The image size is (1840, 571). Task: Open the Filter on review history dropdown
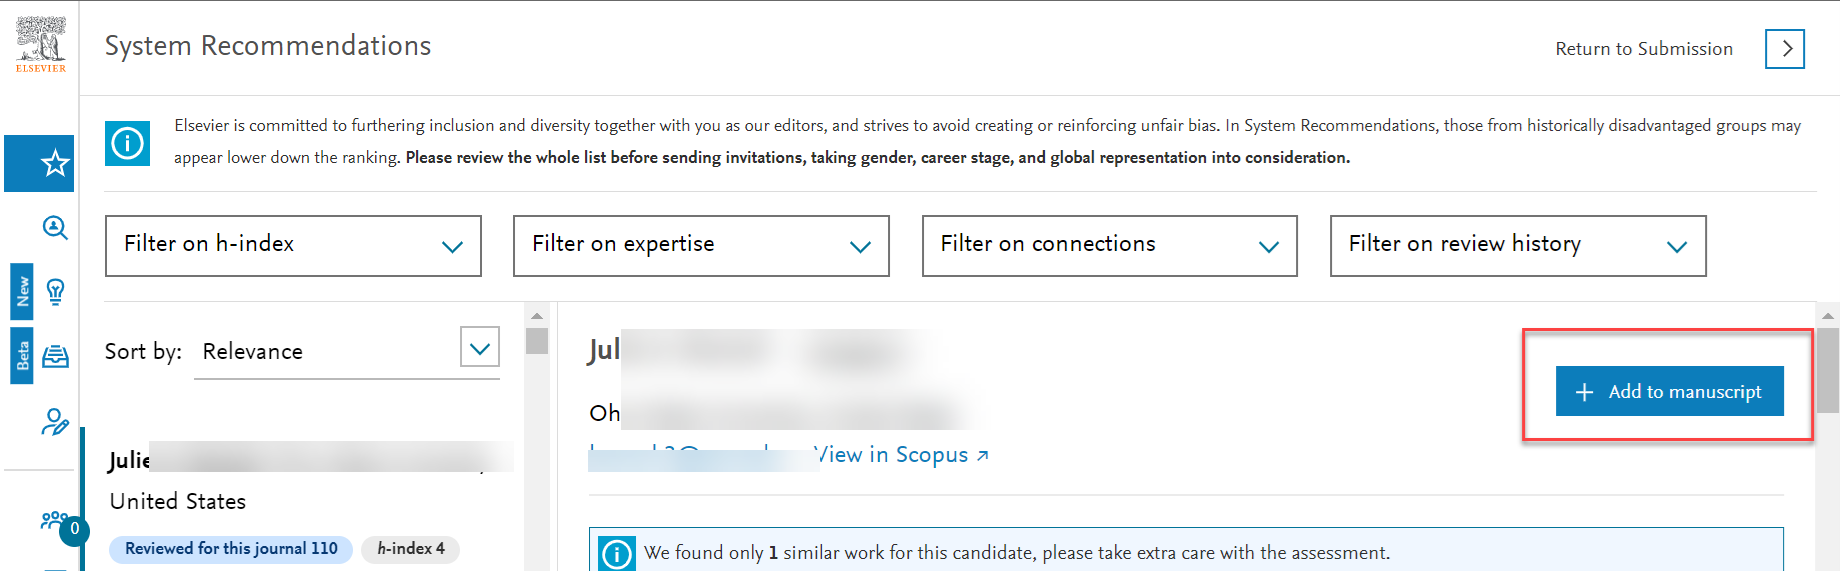1517,245
